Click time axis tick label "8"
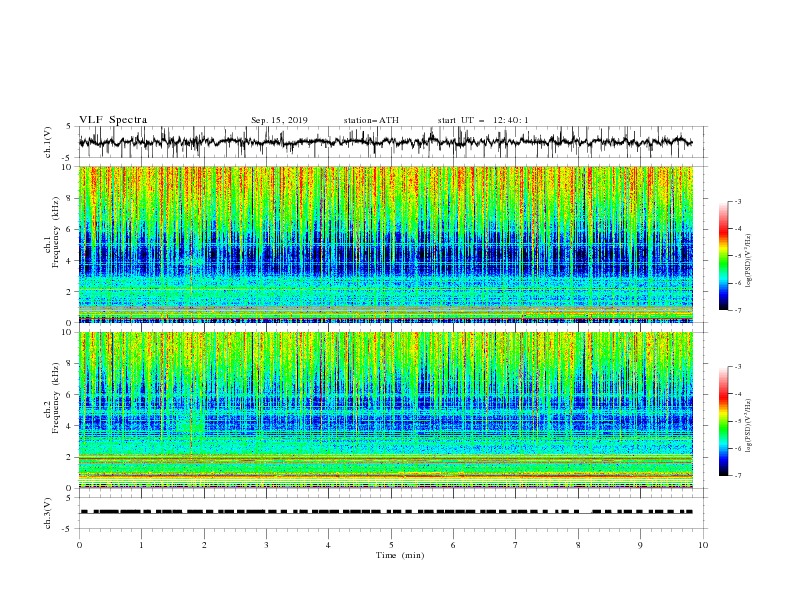This screenshot has width=792, height=612. pyautogui.click(x=578, y=545)
